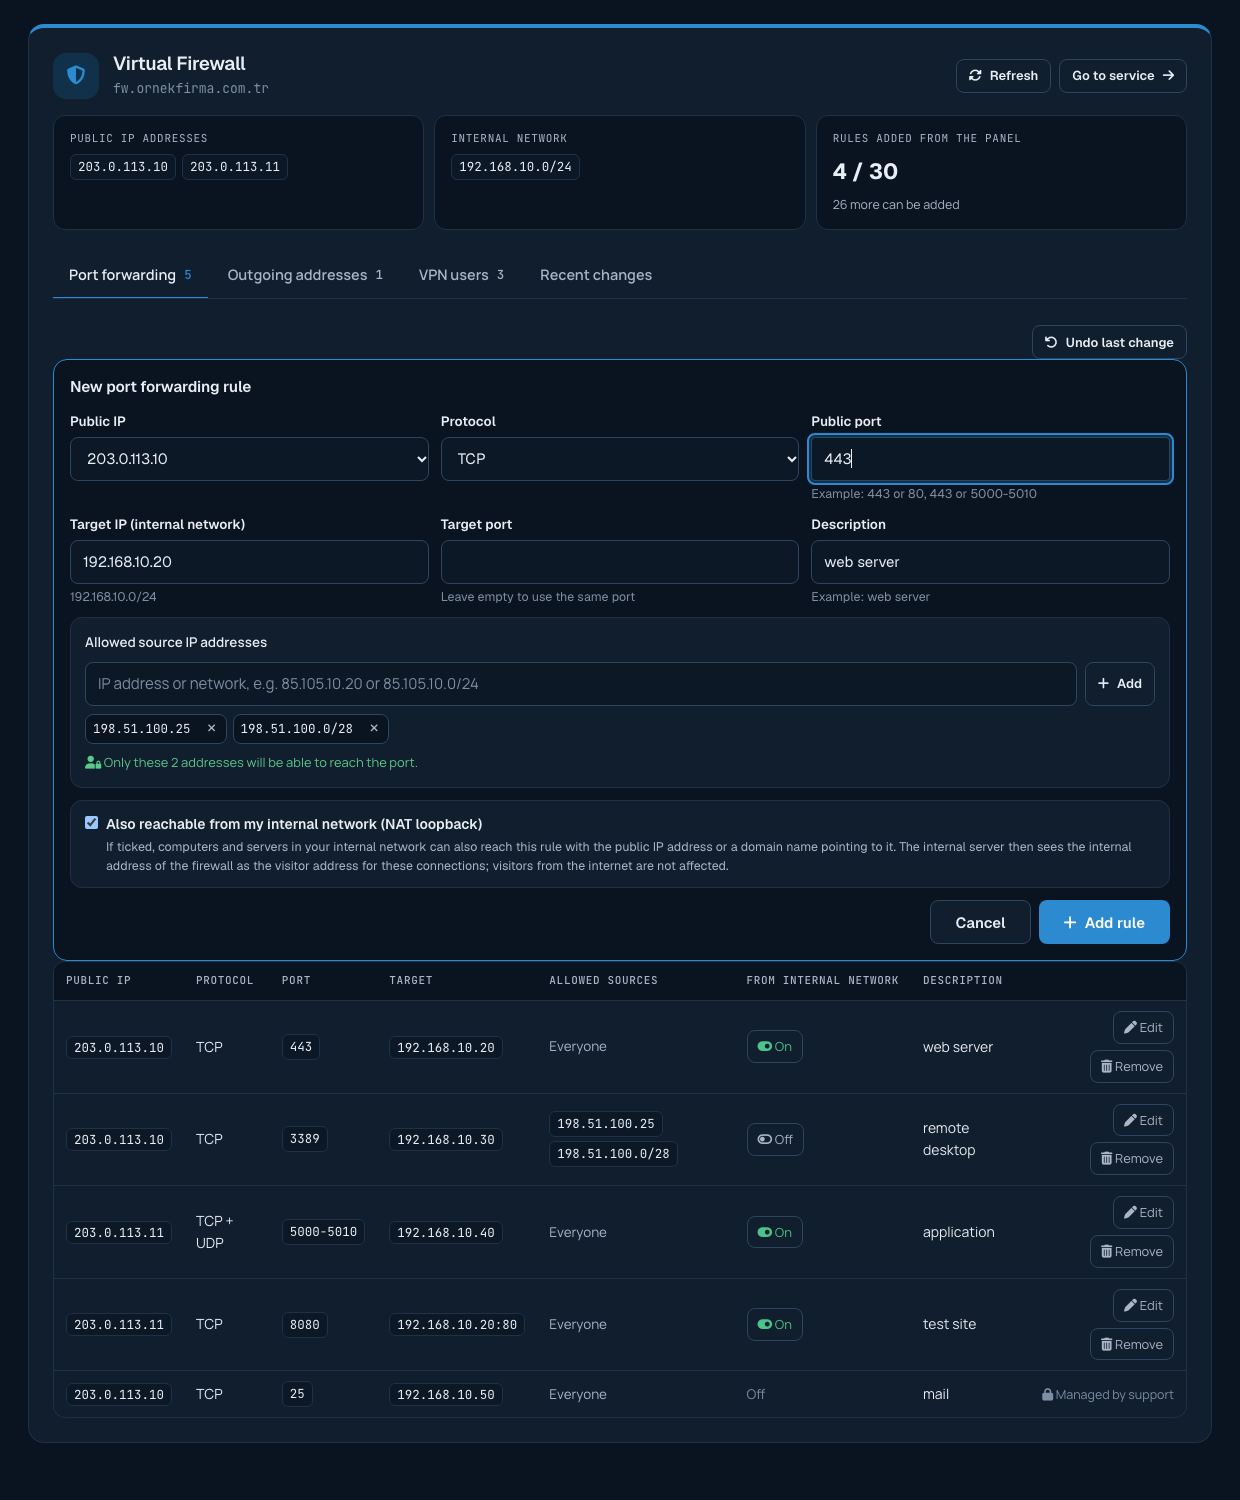1240x1500 pixels.
Task: Click public IP chip 203.0.113.10 in header card
Action: tap(123, 167)
